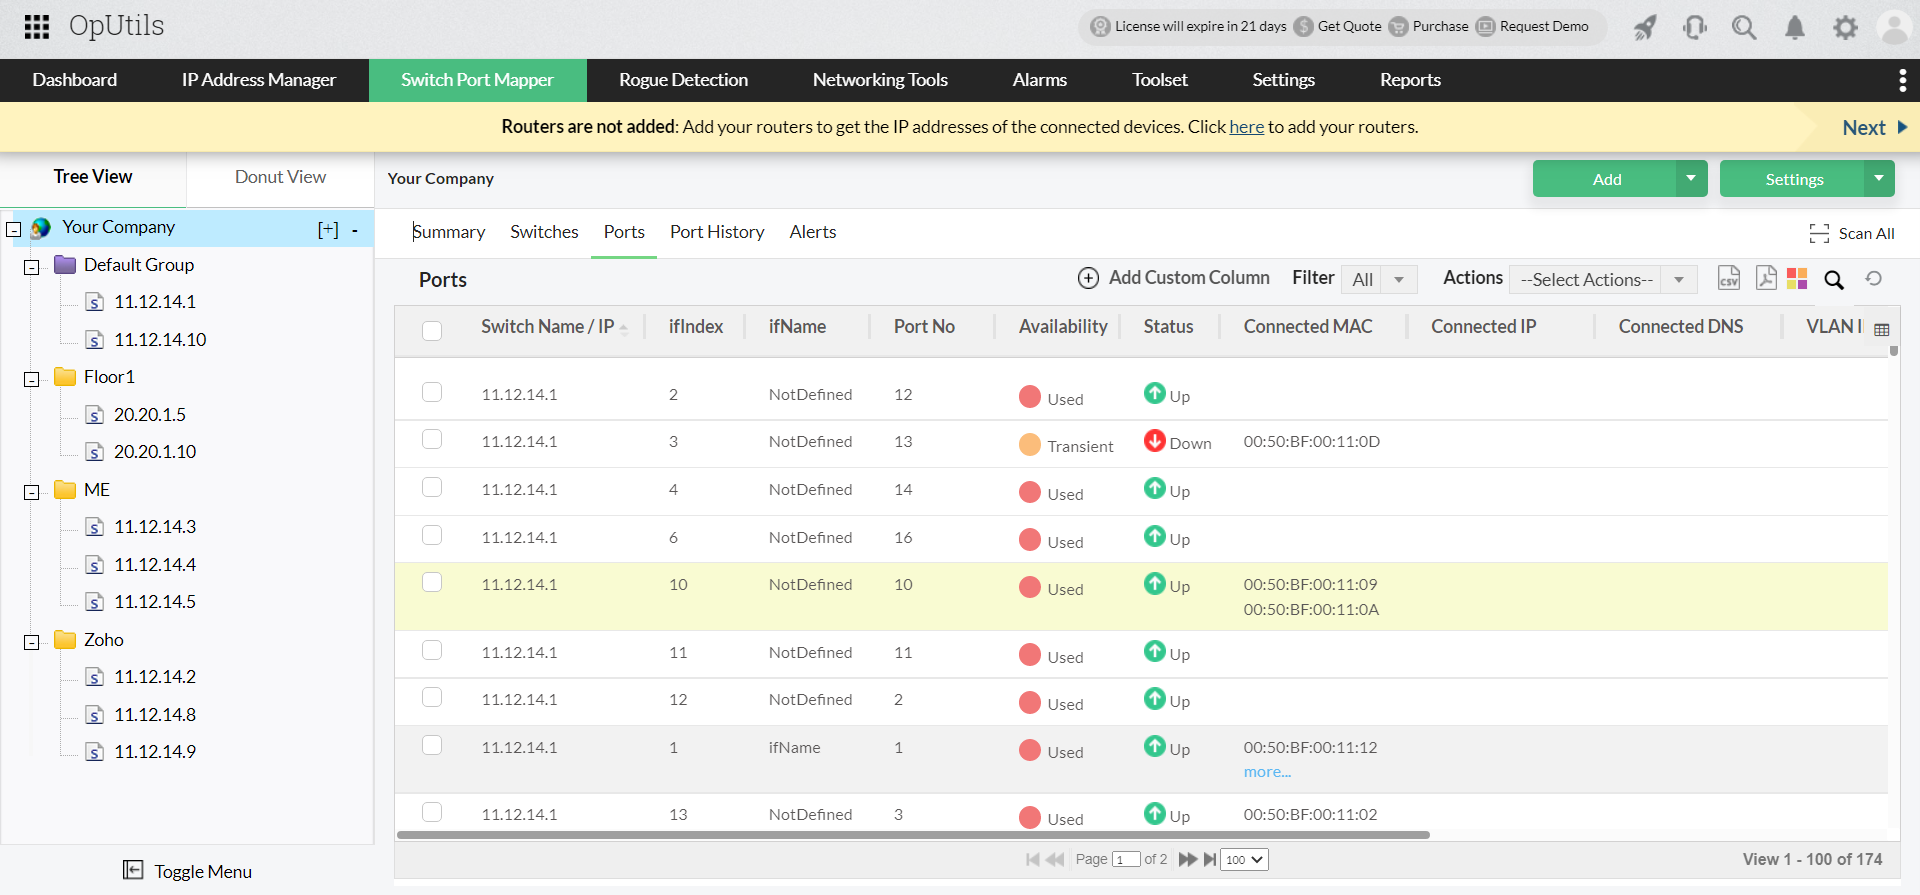Open the notifications bell
This screenshot has height=895, width=1920.
1794,28
